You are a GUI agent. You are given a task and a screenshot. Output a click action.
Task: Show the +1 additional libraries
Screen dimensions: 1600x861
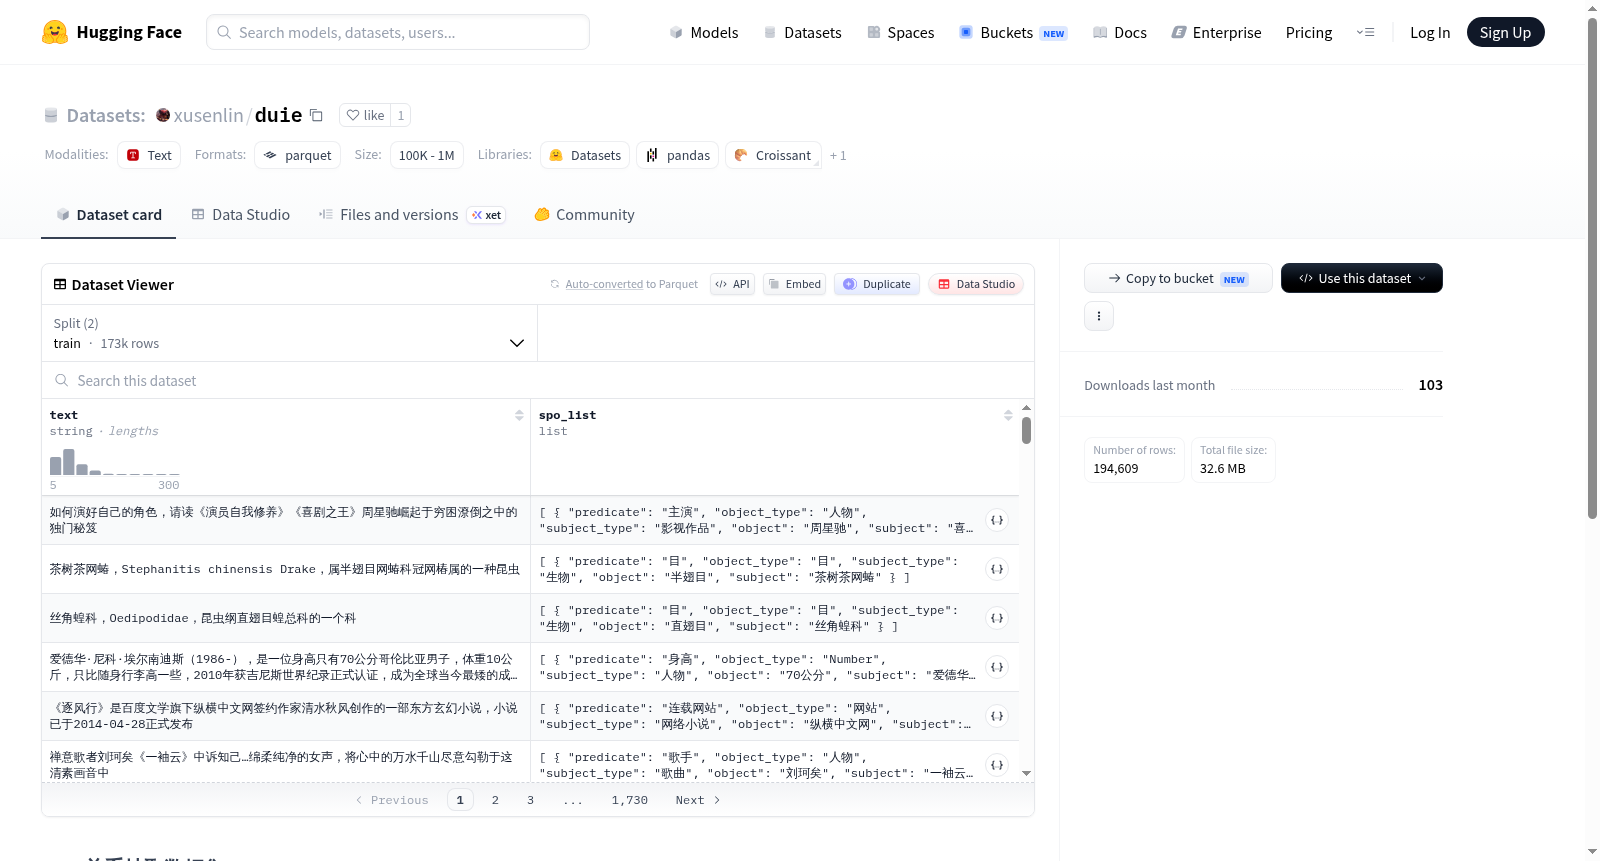click(838, 155)
